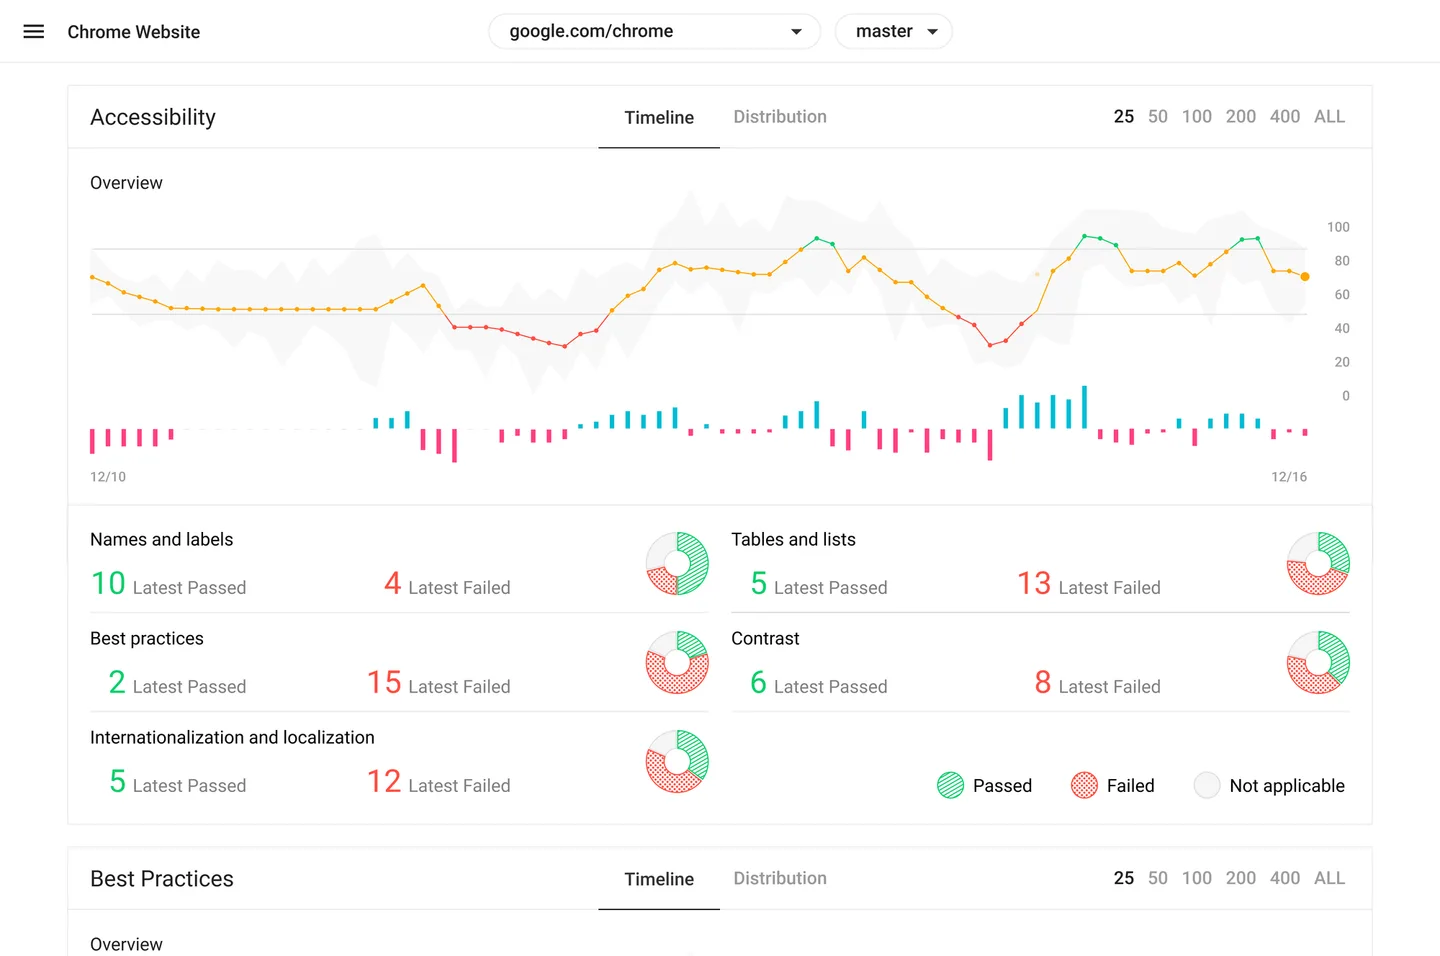Click the Failed legend swatch

1084,786
